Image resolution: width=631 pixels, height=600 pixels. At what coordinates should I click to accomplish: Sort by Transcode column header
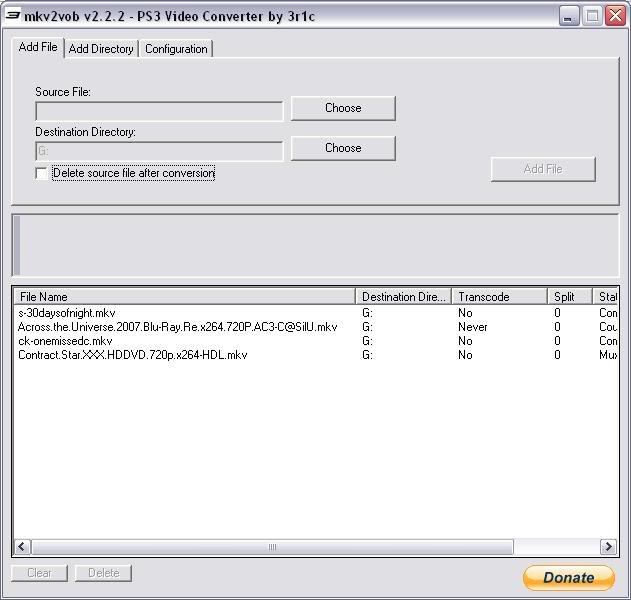[498, 297]
